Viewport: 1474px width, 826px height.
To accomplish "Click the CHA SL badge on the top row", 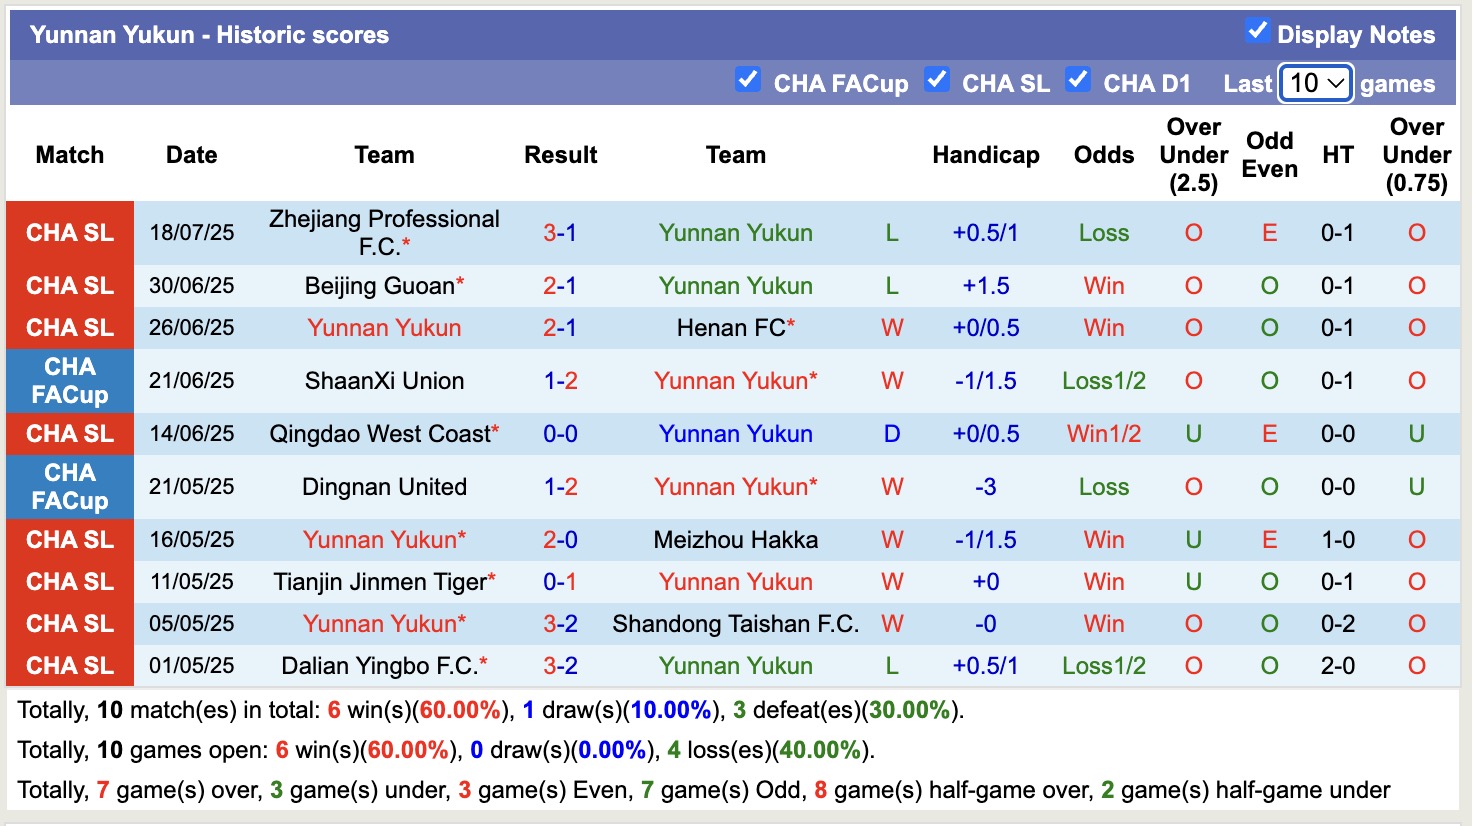I will pos(69,232).
